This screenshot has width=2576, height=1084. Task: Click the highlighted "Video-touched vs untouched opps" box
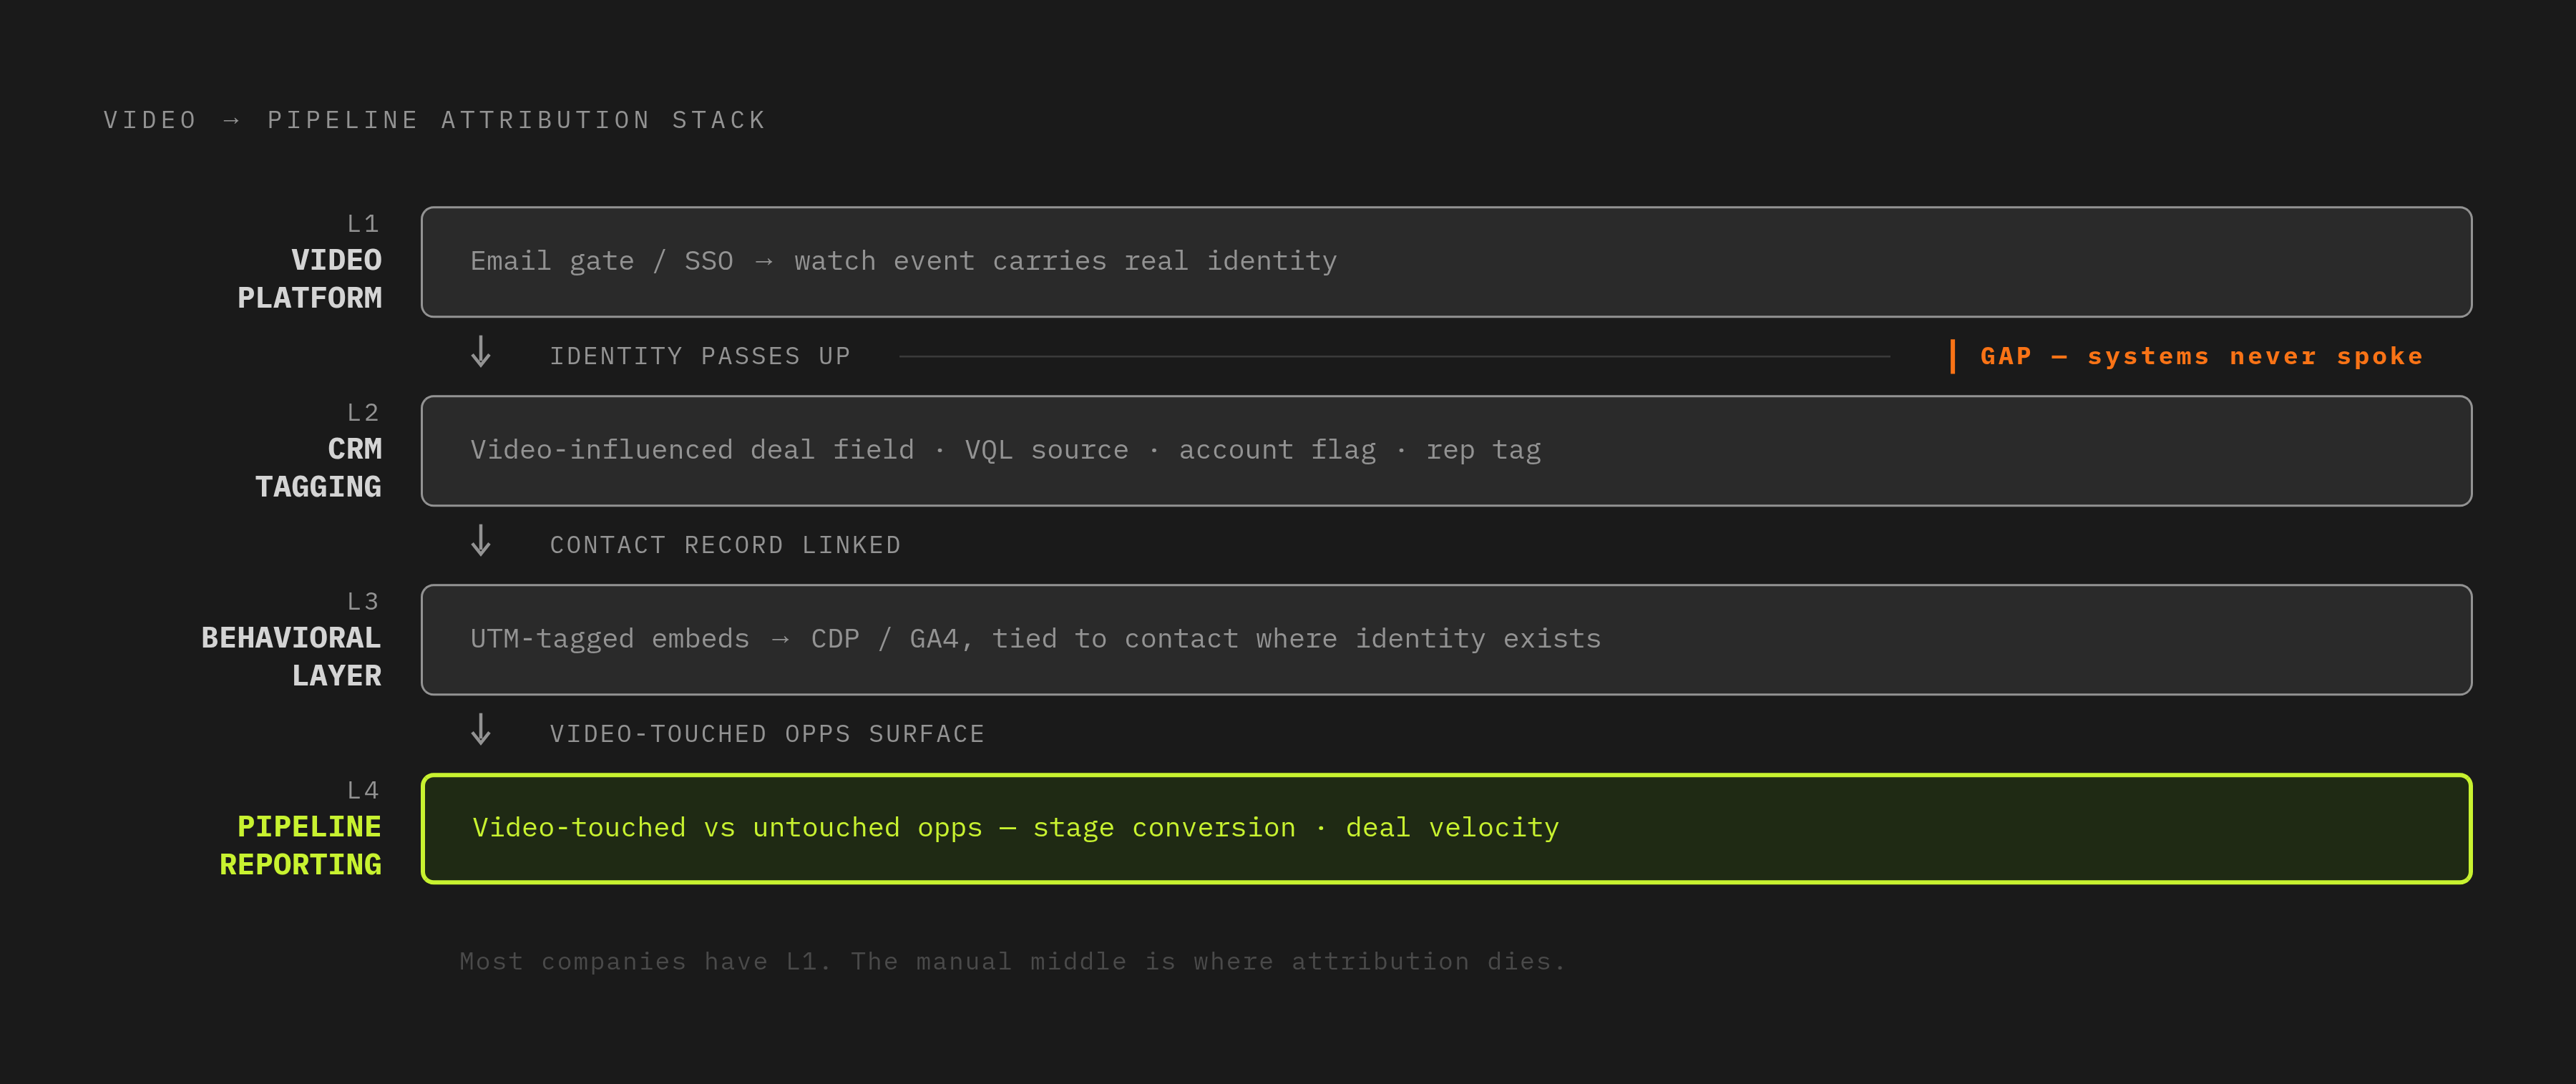(1446, 829)
